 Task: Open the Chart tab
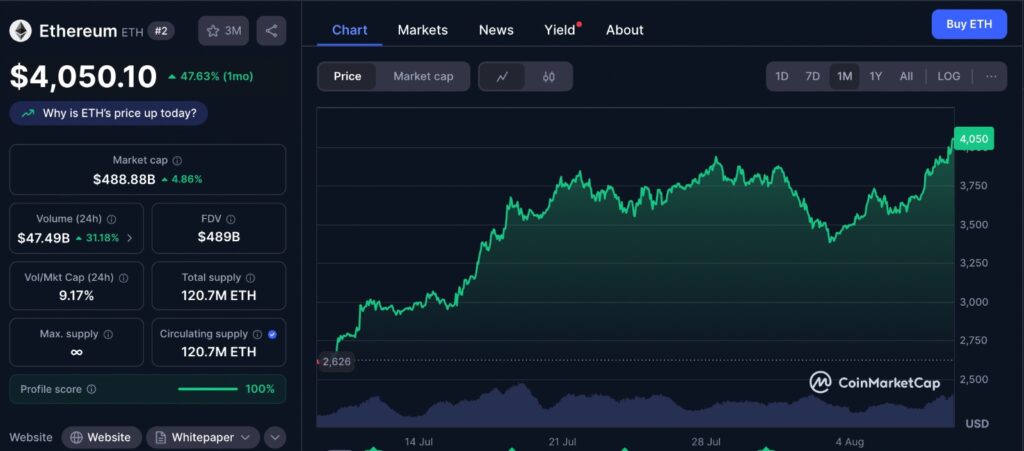coord(349,30)
